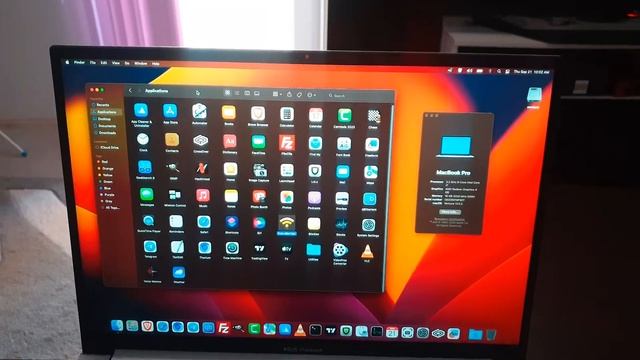
Task: Open the Camtasia app icon
Action: coord(344,116)
